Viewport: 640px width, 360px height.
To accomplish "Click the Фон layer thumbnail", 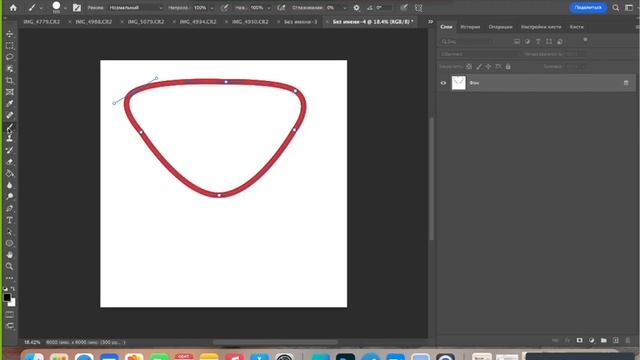I will (458, 83).
